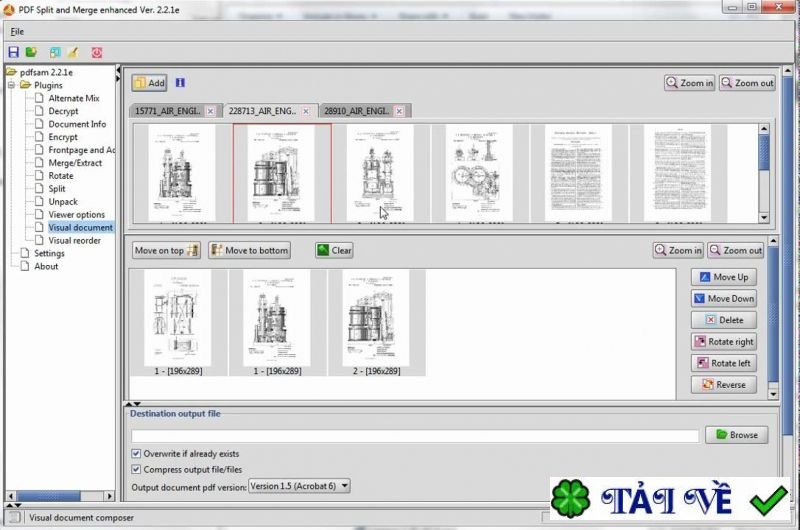This screenshot has height=530, width=800.
Task: Select composed page labeled 2 - [196x289]
Action: pyautogui.click(x=377, y=322)
